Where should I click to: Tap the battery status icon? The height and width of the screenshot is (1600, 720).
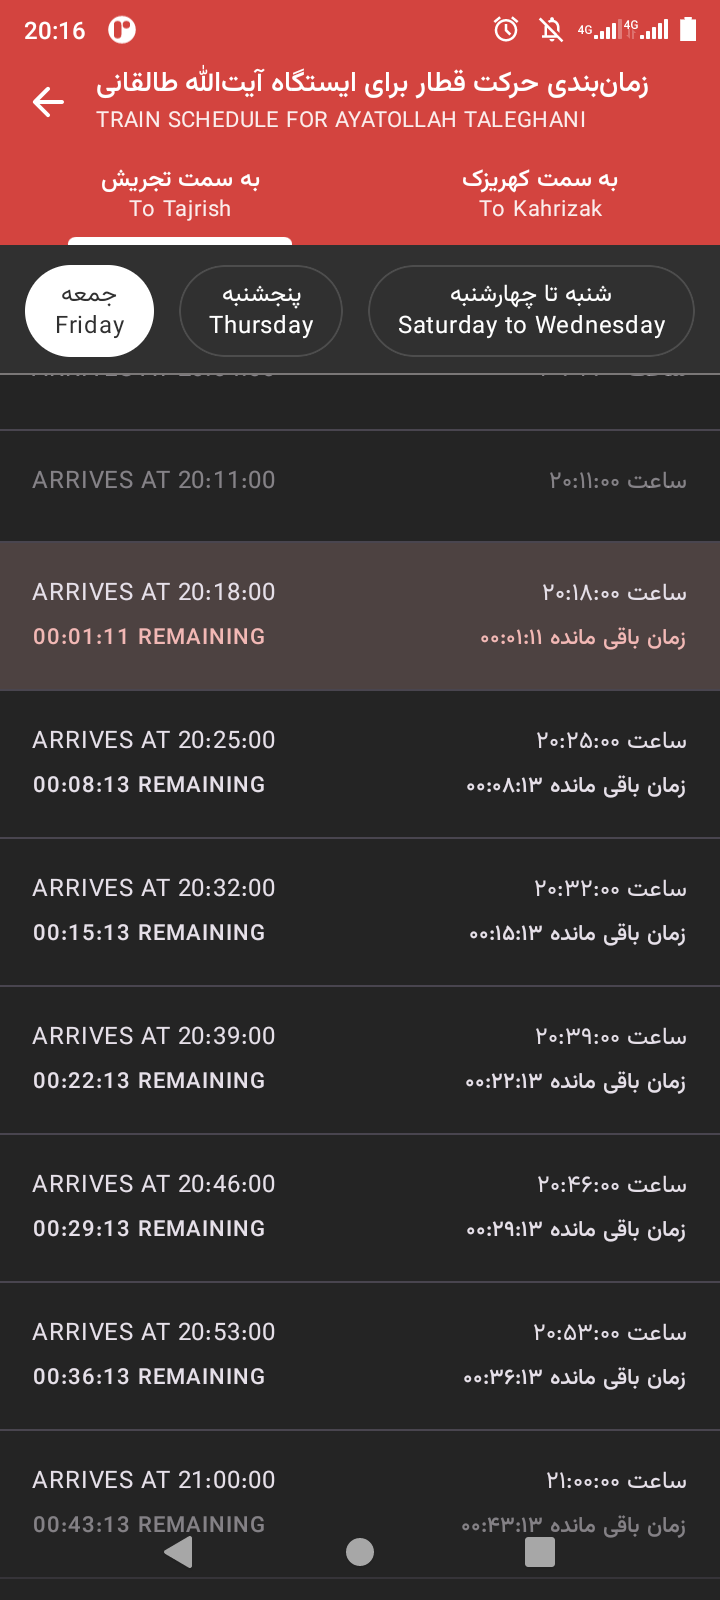tap(688, 30)
